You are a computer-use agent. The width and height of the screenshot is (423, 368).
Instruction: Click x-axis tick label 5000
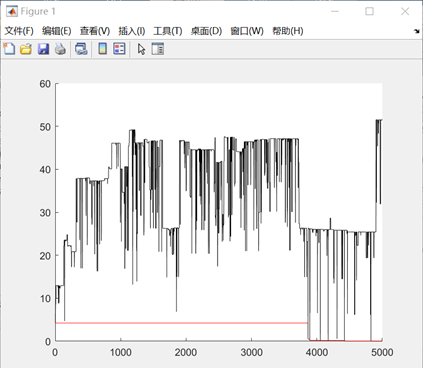382,352
